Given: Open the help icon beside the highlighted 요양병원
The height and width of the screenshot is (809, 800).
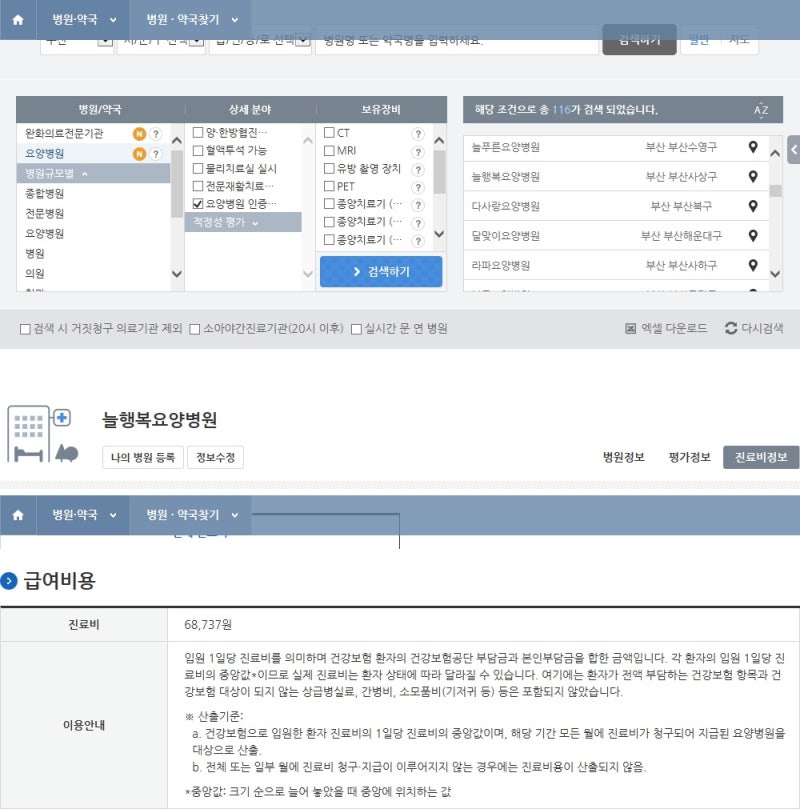Looking at the screenshot, I should point(155,154).
